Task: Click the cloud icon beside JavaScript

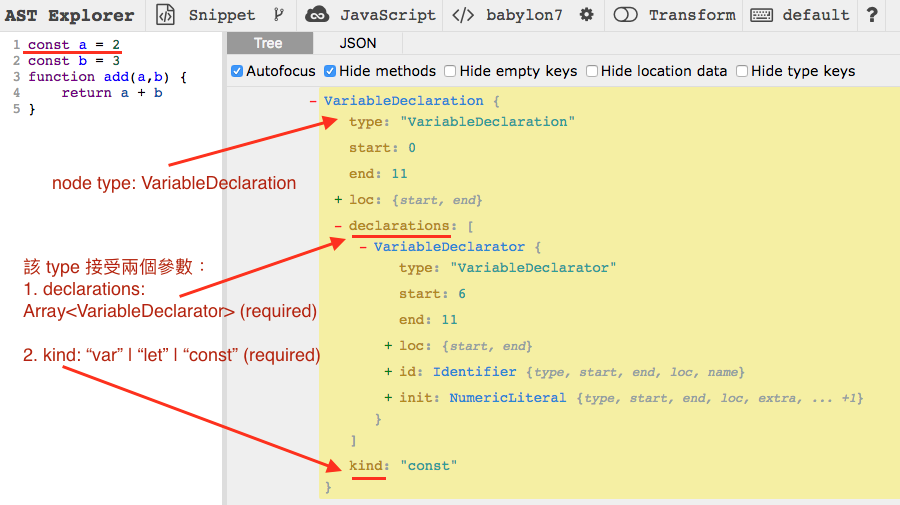Action: [x=317, y=15]
